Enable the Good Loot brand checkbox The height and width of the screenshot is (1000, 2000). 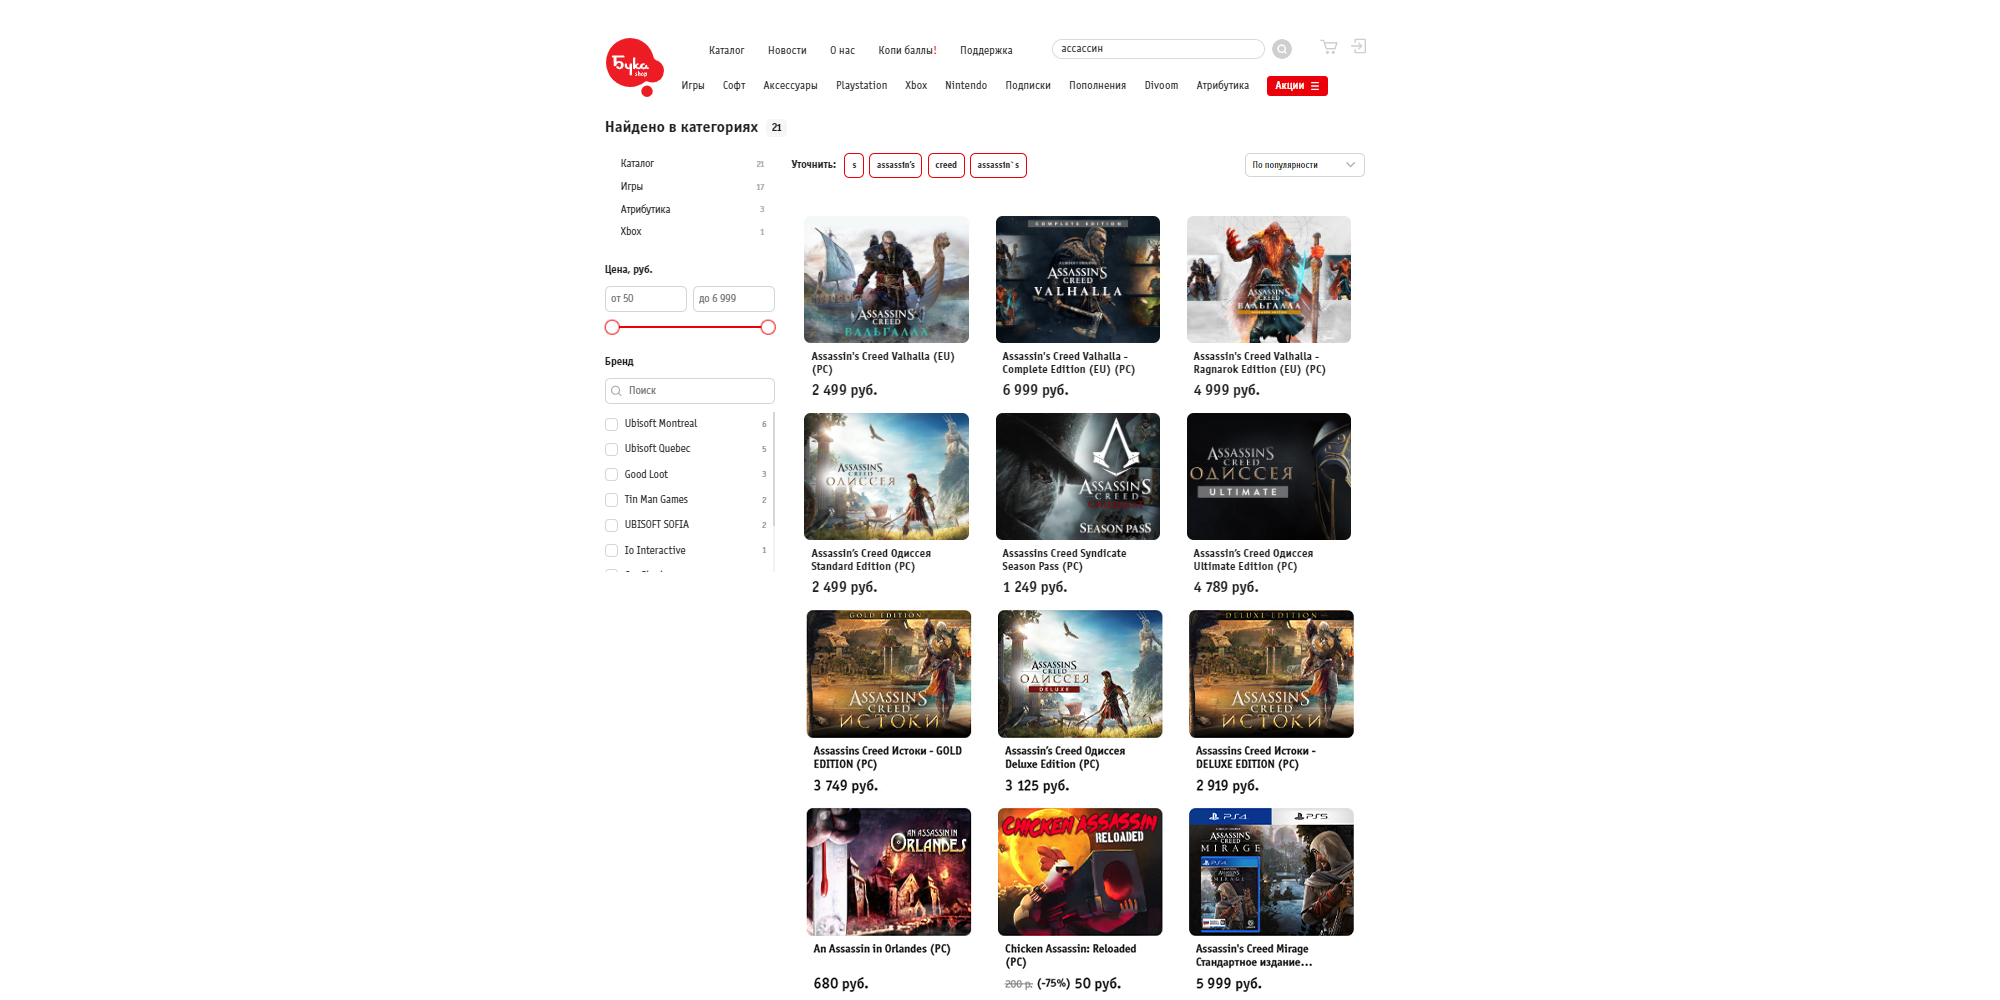point(611,475)
